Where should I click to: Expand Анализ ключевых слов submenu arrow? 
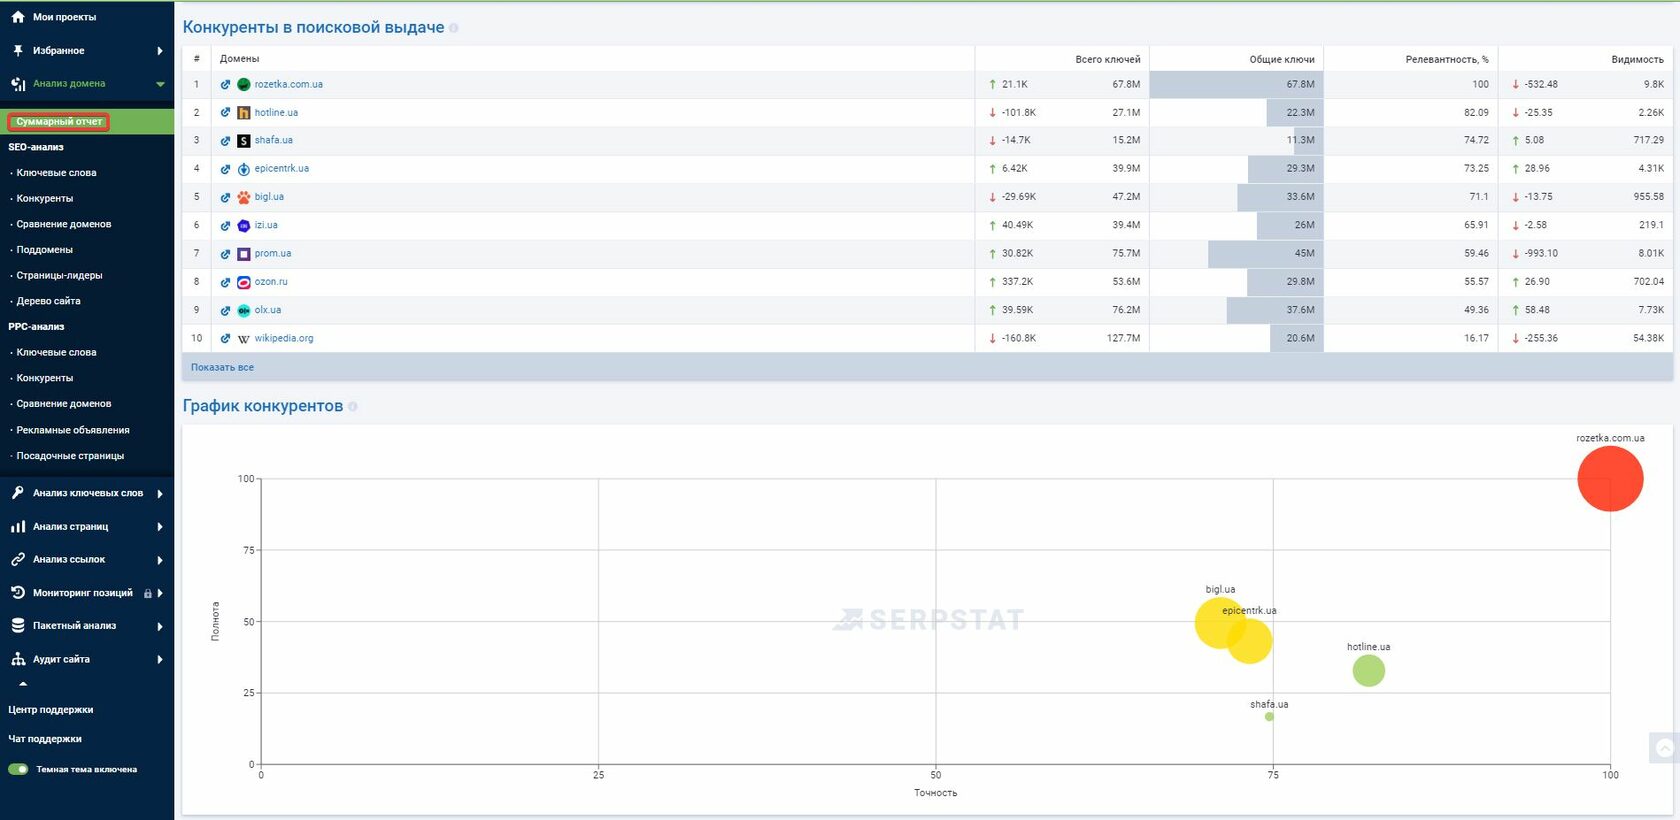pyautogui.click(x=160, y=494)
